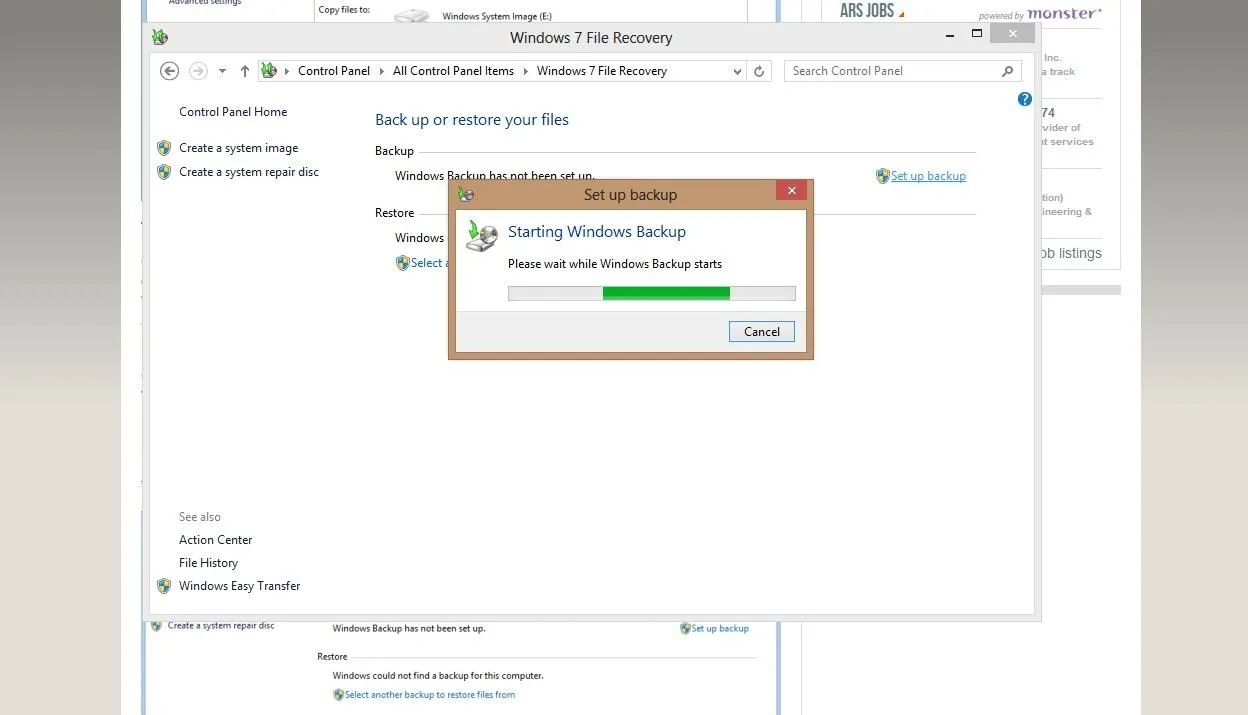Click the 'Back up or restore your files' heading
The height and width of the screenshot is (715, 1248).
(x=472, y=120)
